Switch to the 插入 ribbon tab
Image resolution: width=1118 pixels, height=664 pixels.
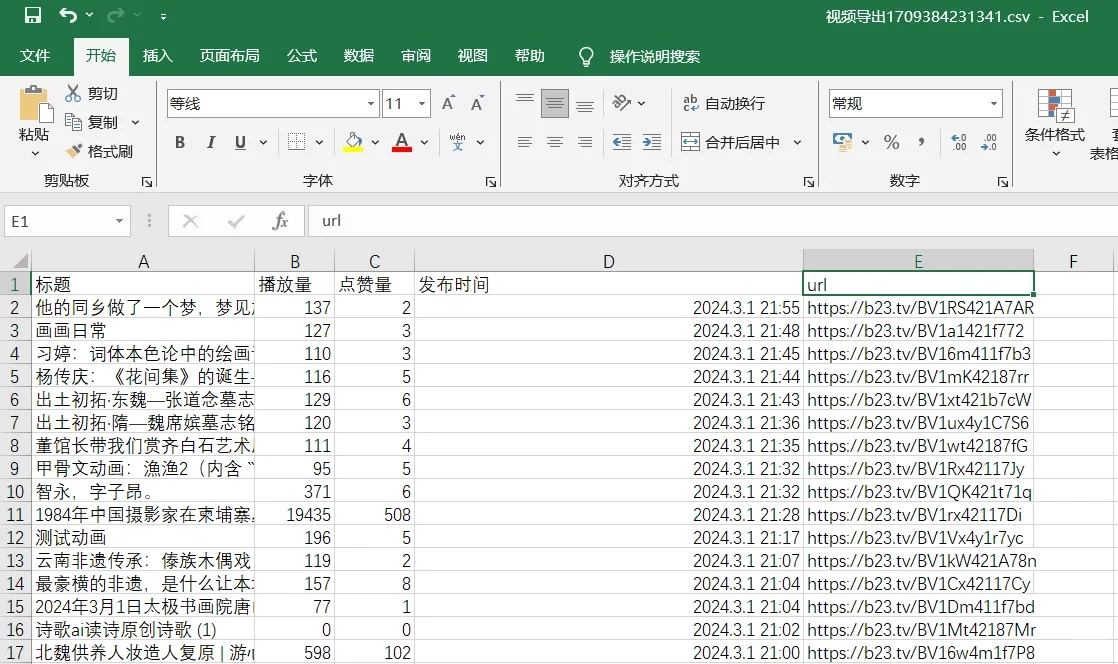[x=158, y=56]
